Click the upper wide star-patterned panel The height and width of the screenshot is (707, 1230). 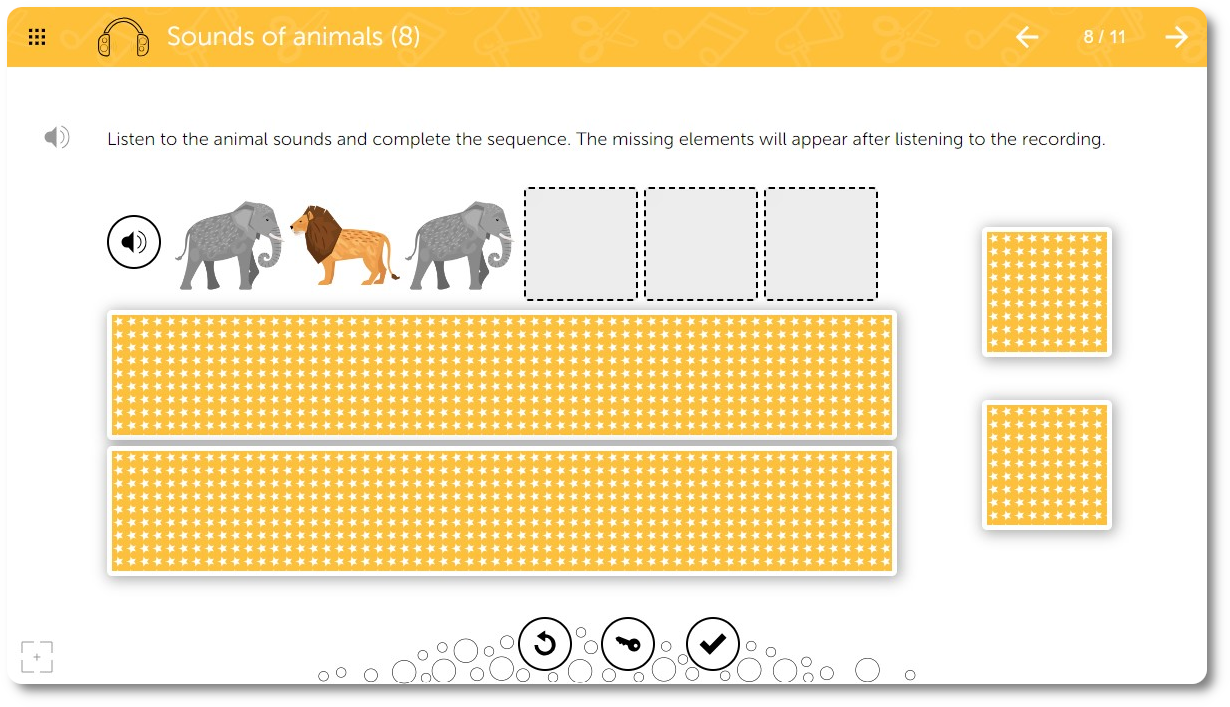(502, 375)
